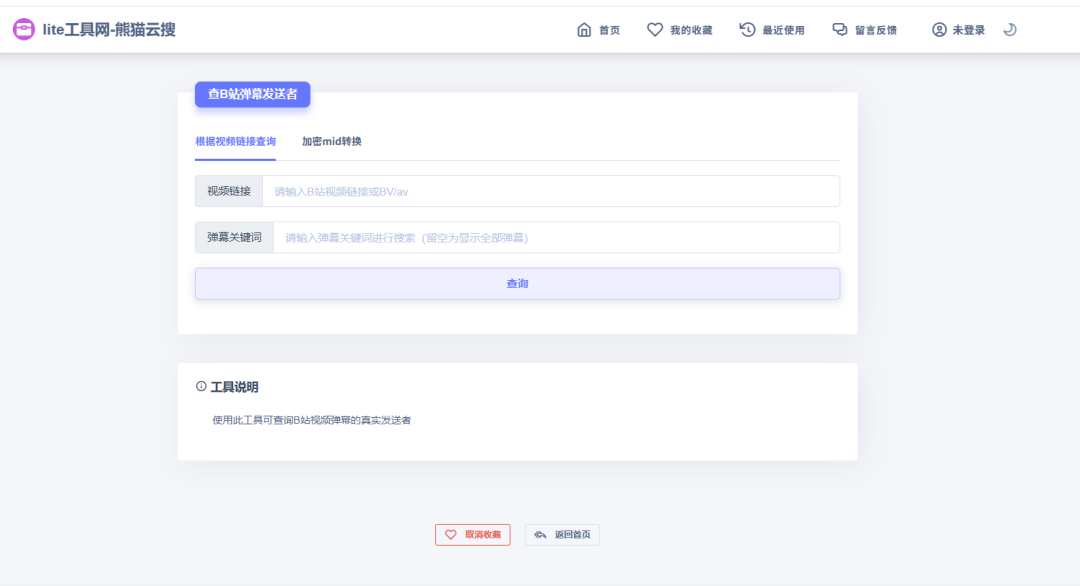The image size is (1080, 586).
Task: Click into the 弹幕关键词 search field
Action: [555, 238]
